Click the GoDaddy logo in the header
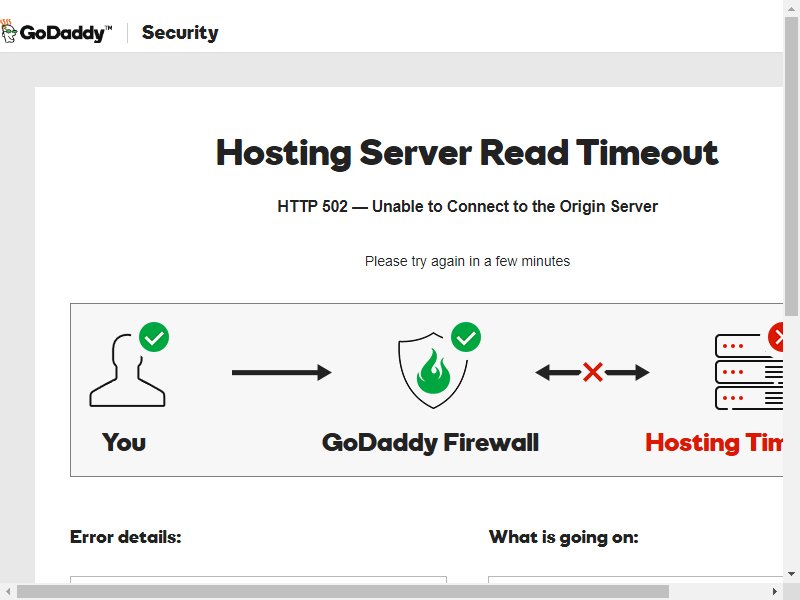 (56, 32)
